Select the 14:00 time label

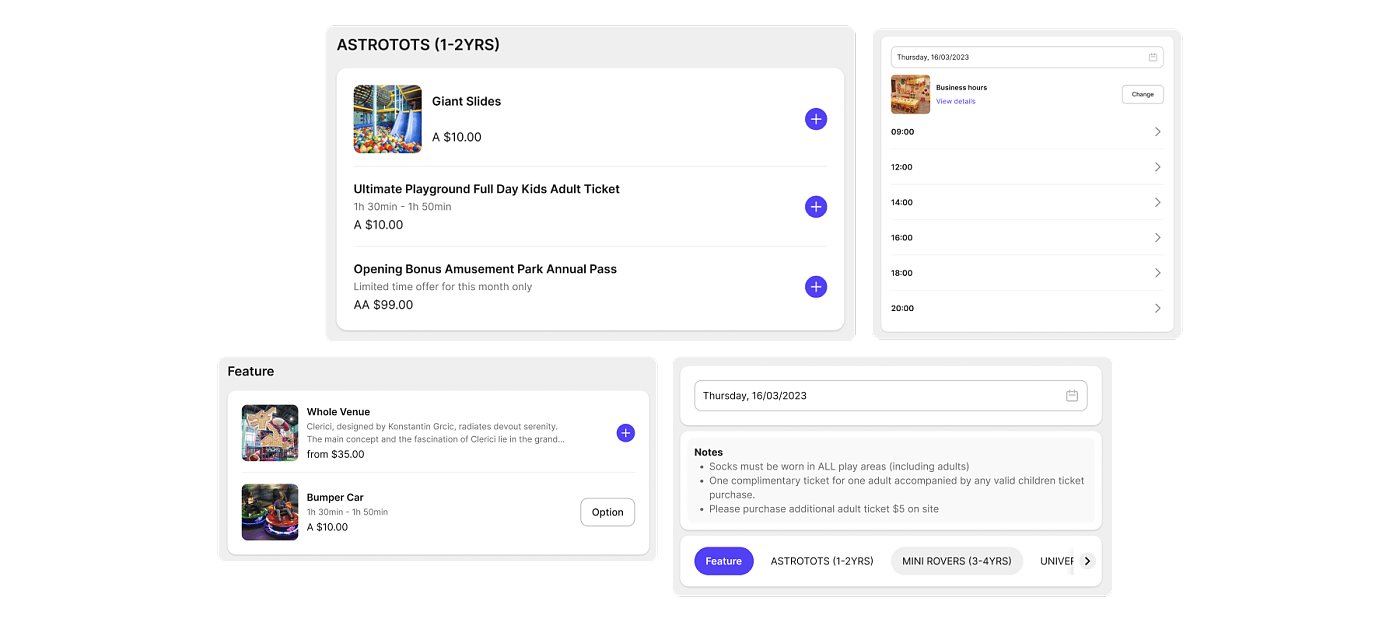pos(902,202)
